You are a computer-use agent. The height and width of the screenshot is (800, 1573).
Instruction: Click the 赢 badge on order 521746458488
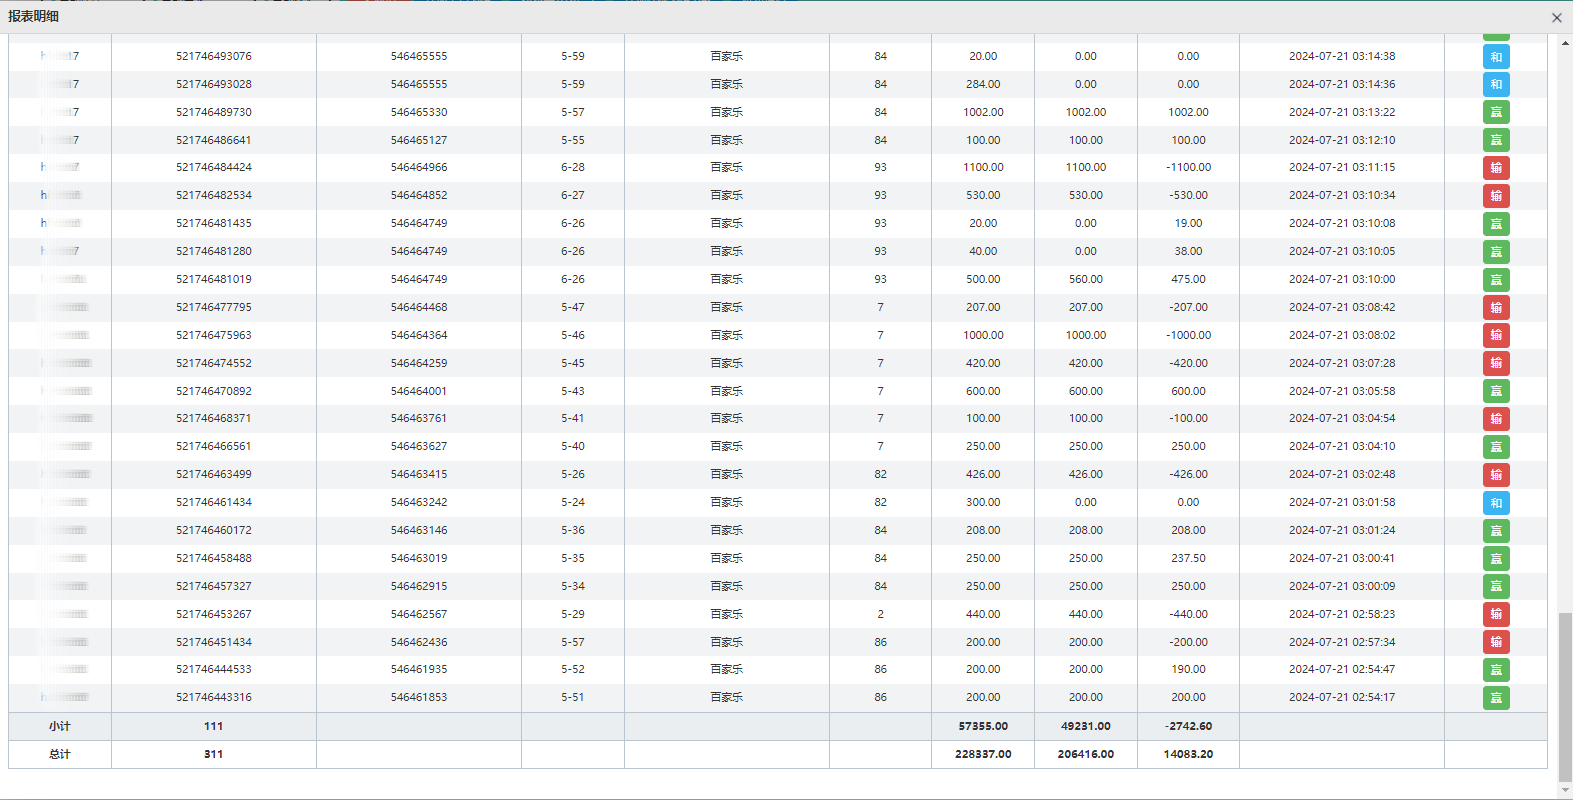(x=1495, y=559)
